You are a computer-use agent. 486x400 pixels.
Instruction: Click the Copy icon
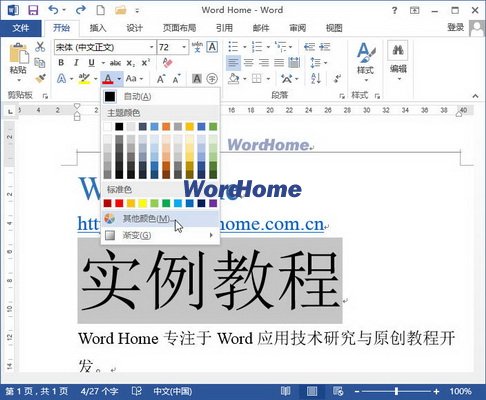point(40,62)
